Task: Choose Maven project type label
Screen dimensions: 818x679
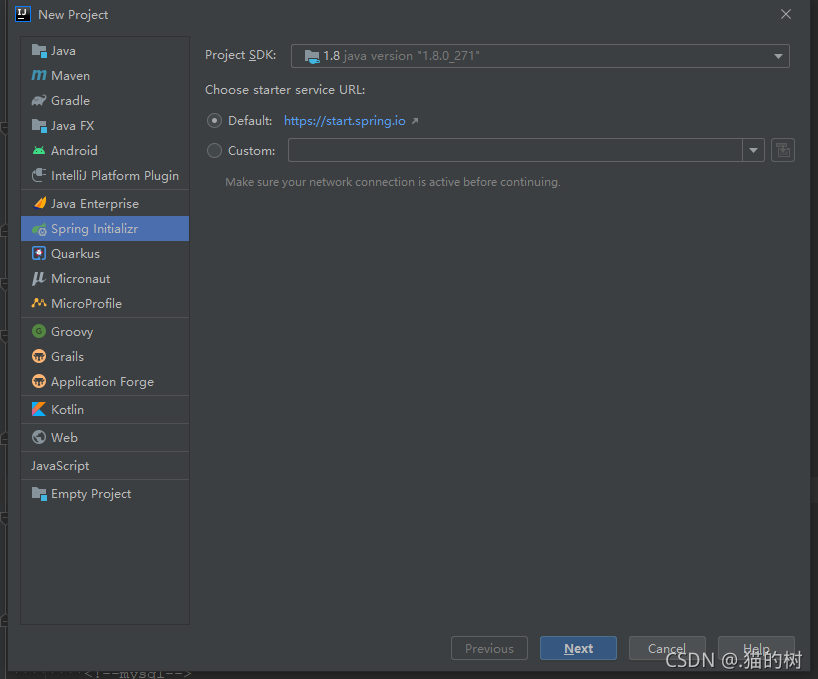Action: (x=70, y=76)
